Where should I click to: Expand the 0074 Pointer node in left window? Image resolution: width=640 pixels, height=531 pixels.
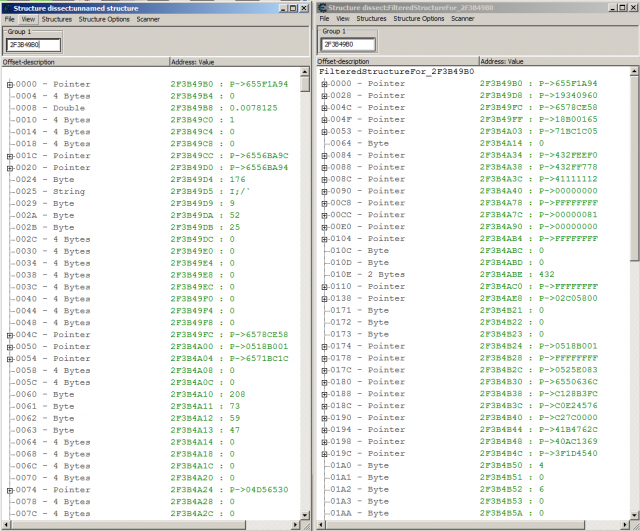point(9,489)
